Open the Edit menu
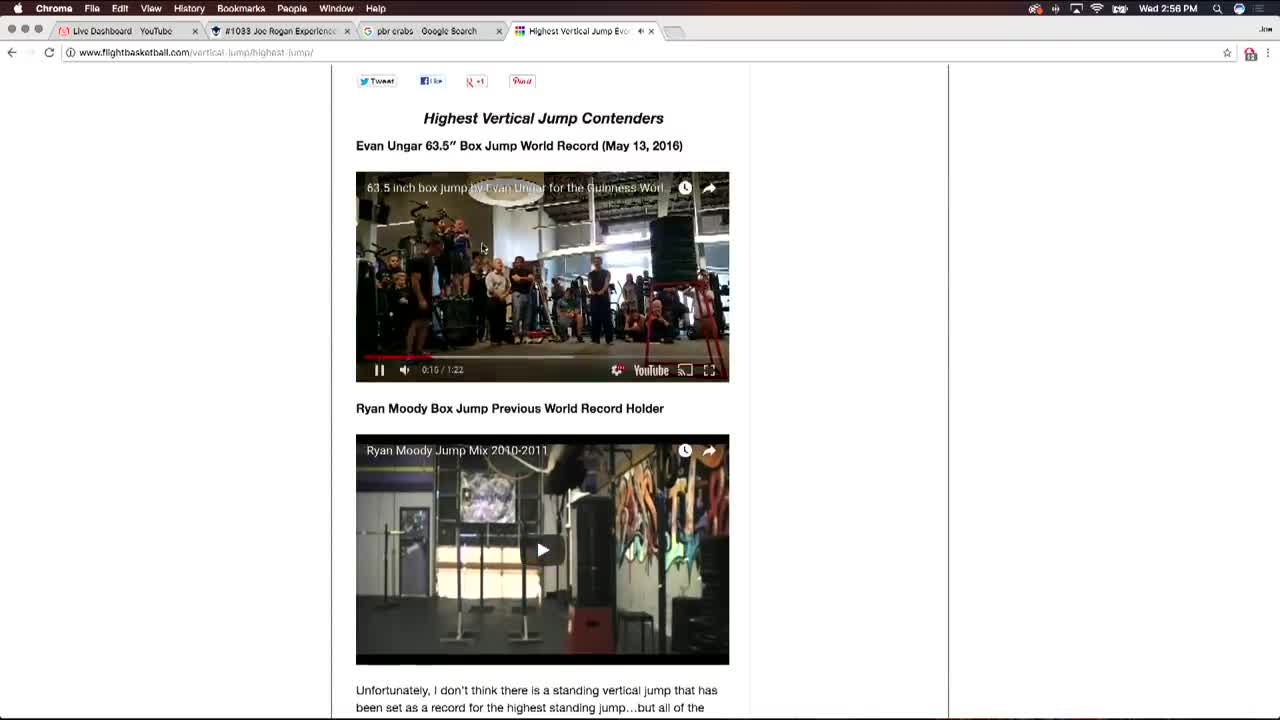Viewport: 1280px width, 720px height. tap(120, 8)
